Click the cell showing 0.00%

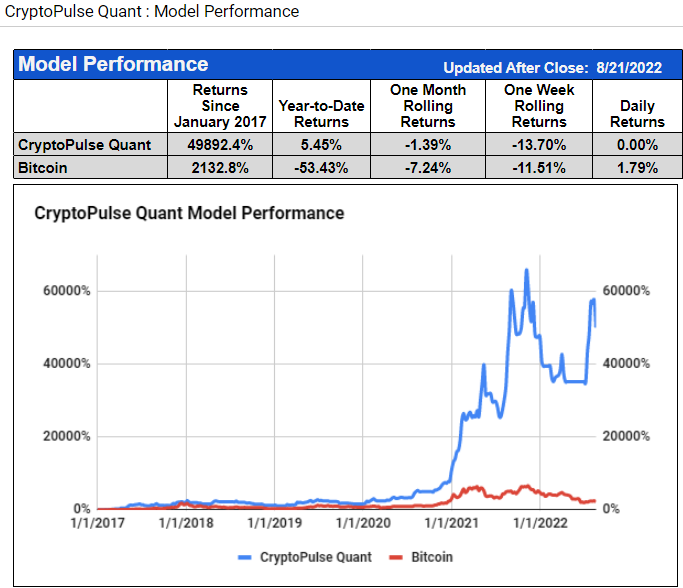[x=637, y=145]
